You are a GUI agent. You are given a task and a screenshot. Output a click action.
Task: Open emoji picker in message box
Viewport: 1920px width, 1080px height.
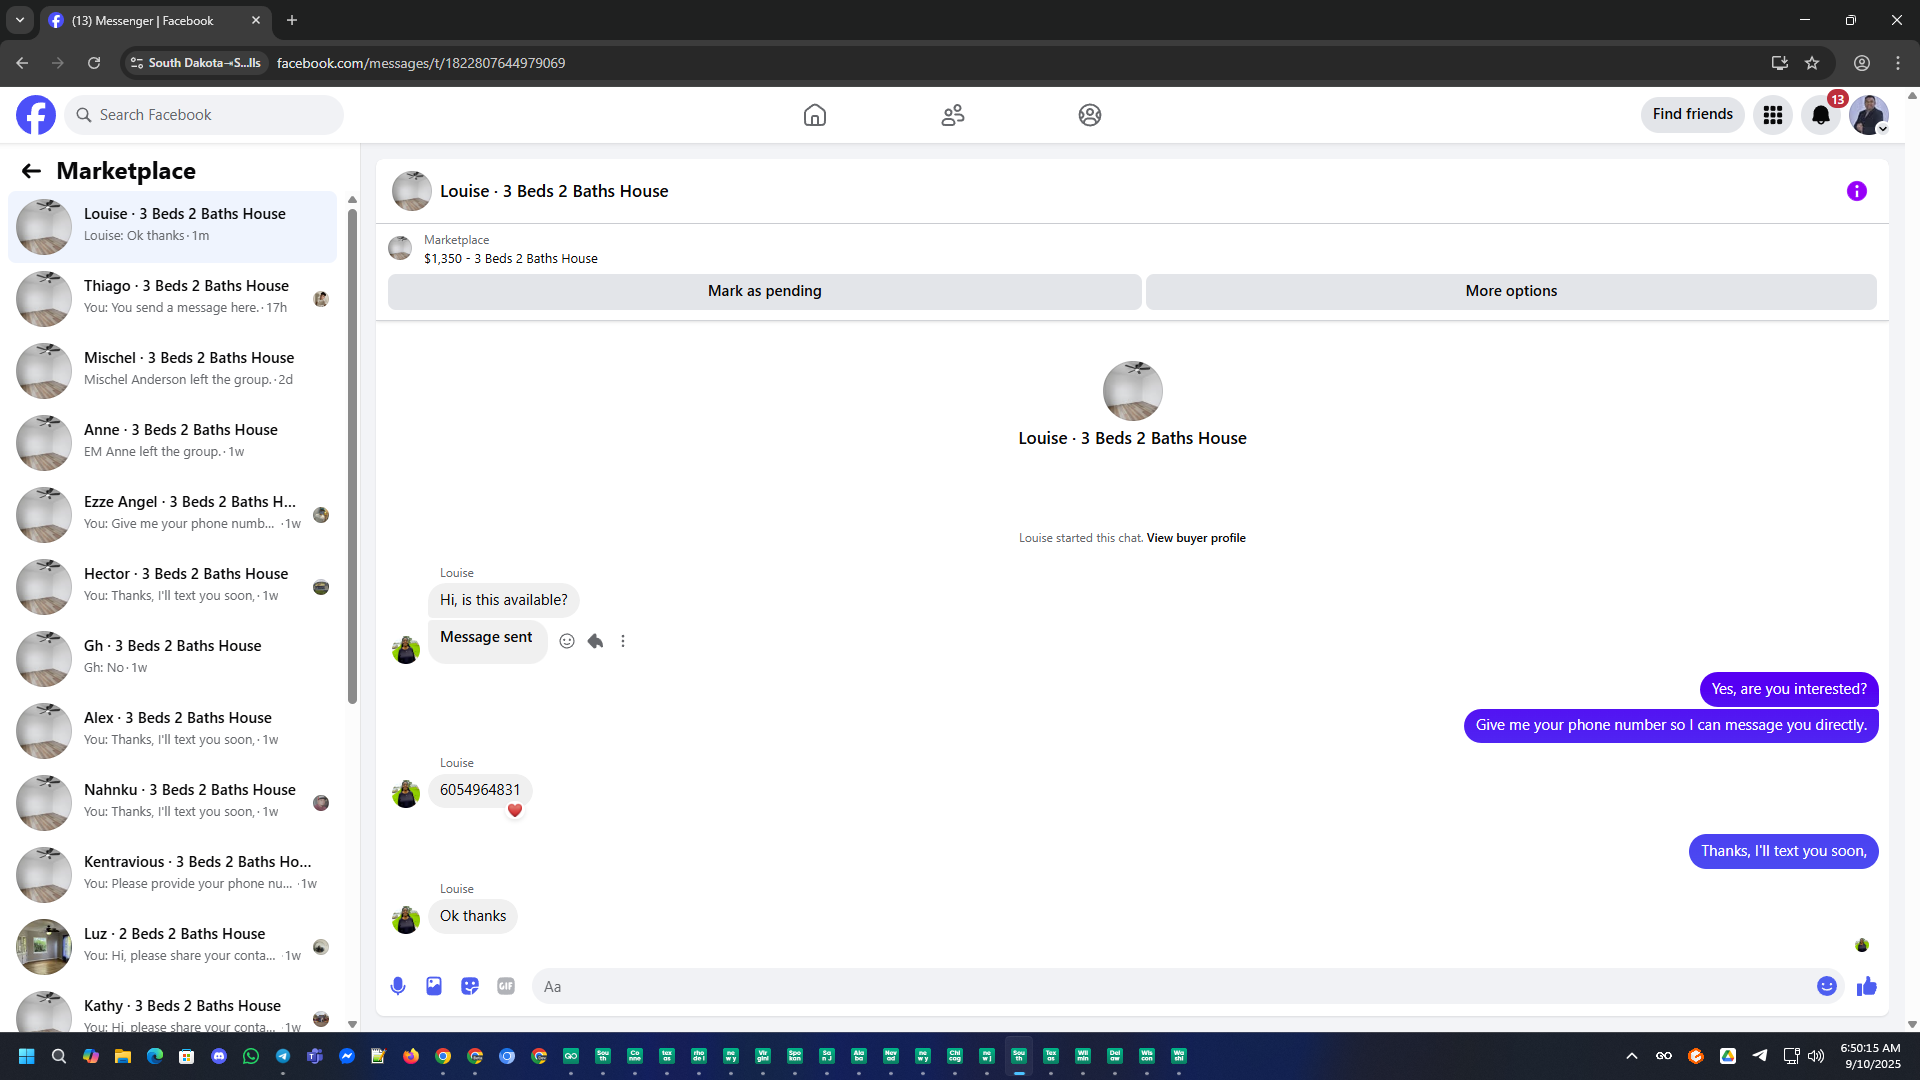[x=1826, y=986]
